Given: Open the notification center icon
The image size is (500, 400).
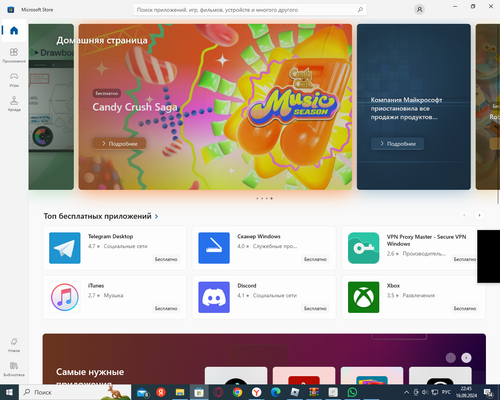Looking at the screenshot, I should (489, 392).
